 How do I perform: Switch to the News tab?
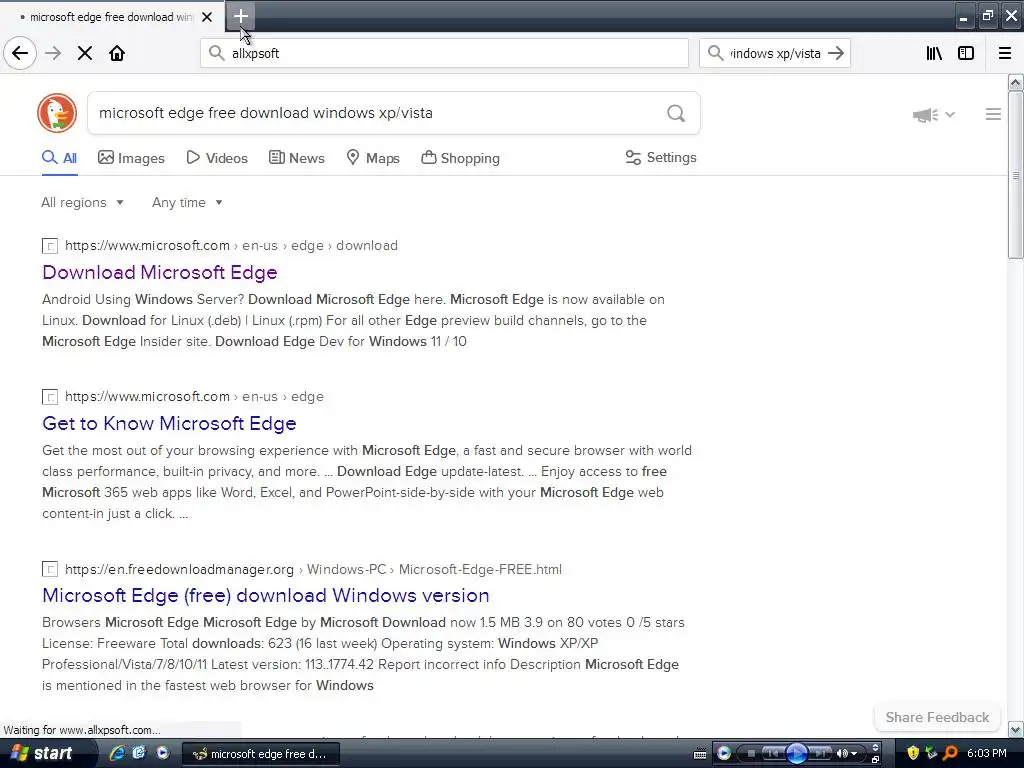pyautogui.click(x=296, y=158)
